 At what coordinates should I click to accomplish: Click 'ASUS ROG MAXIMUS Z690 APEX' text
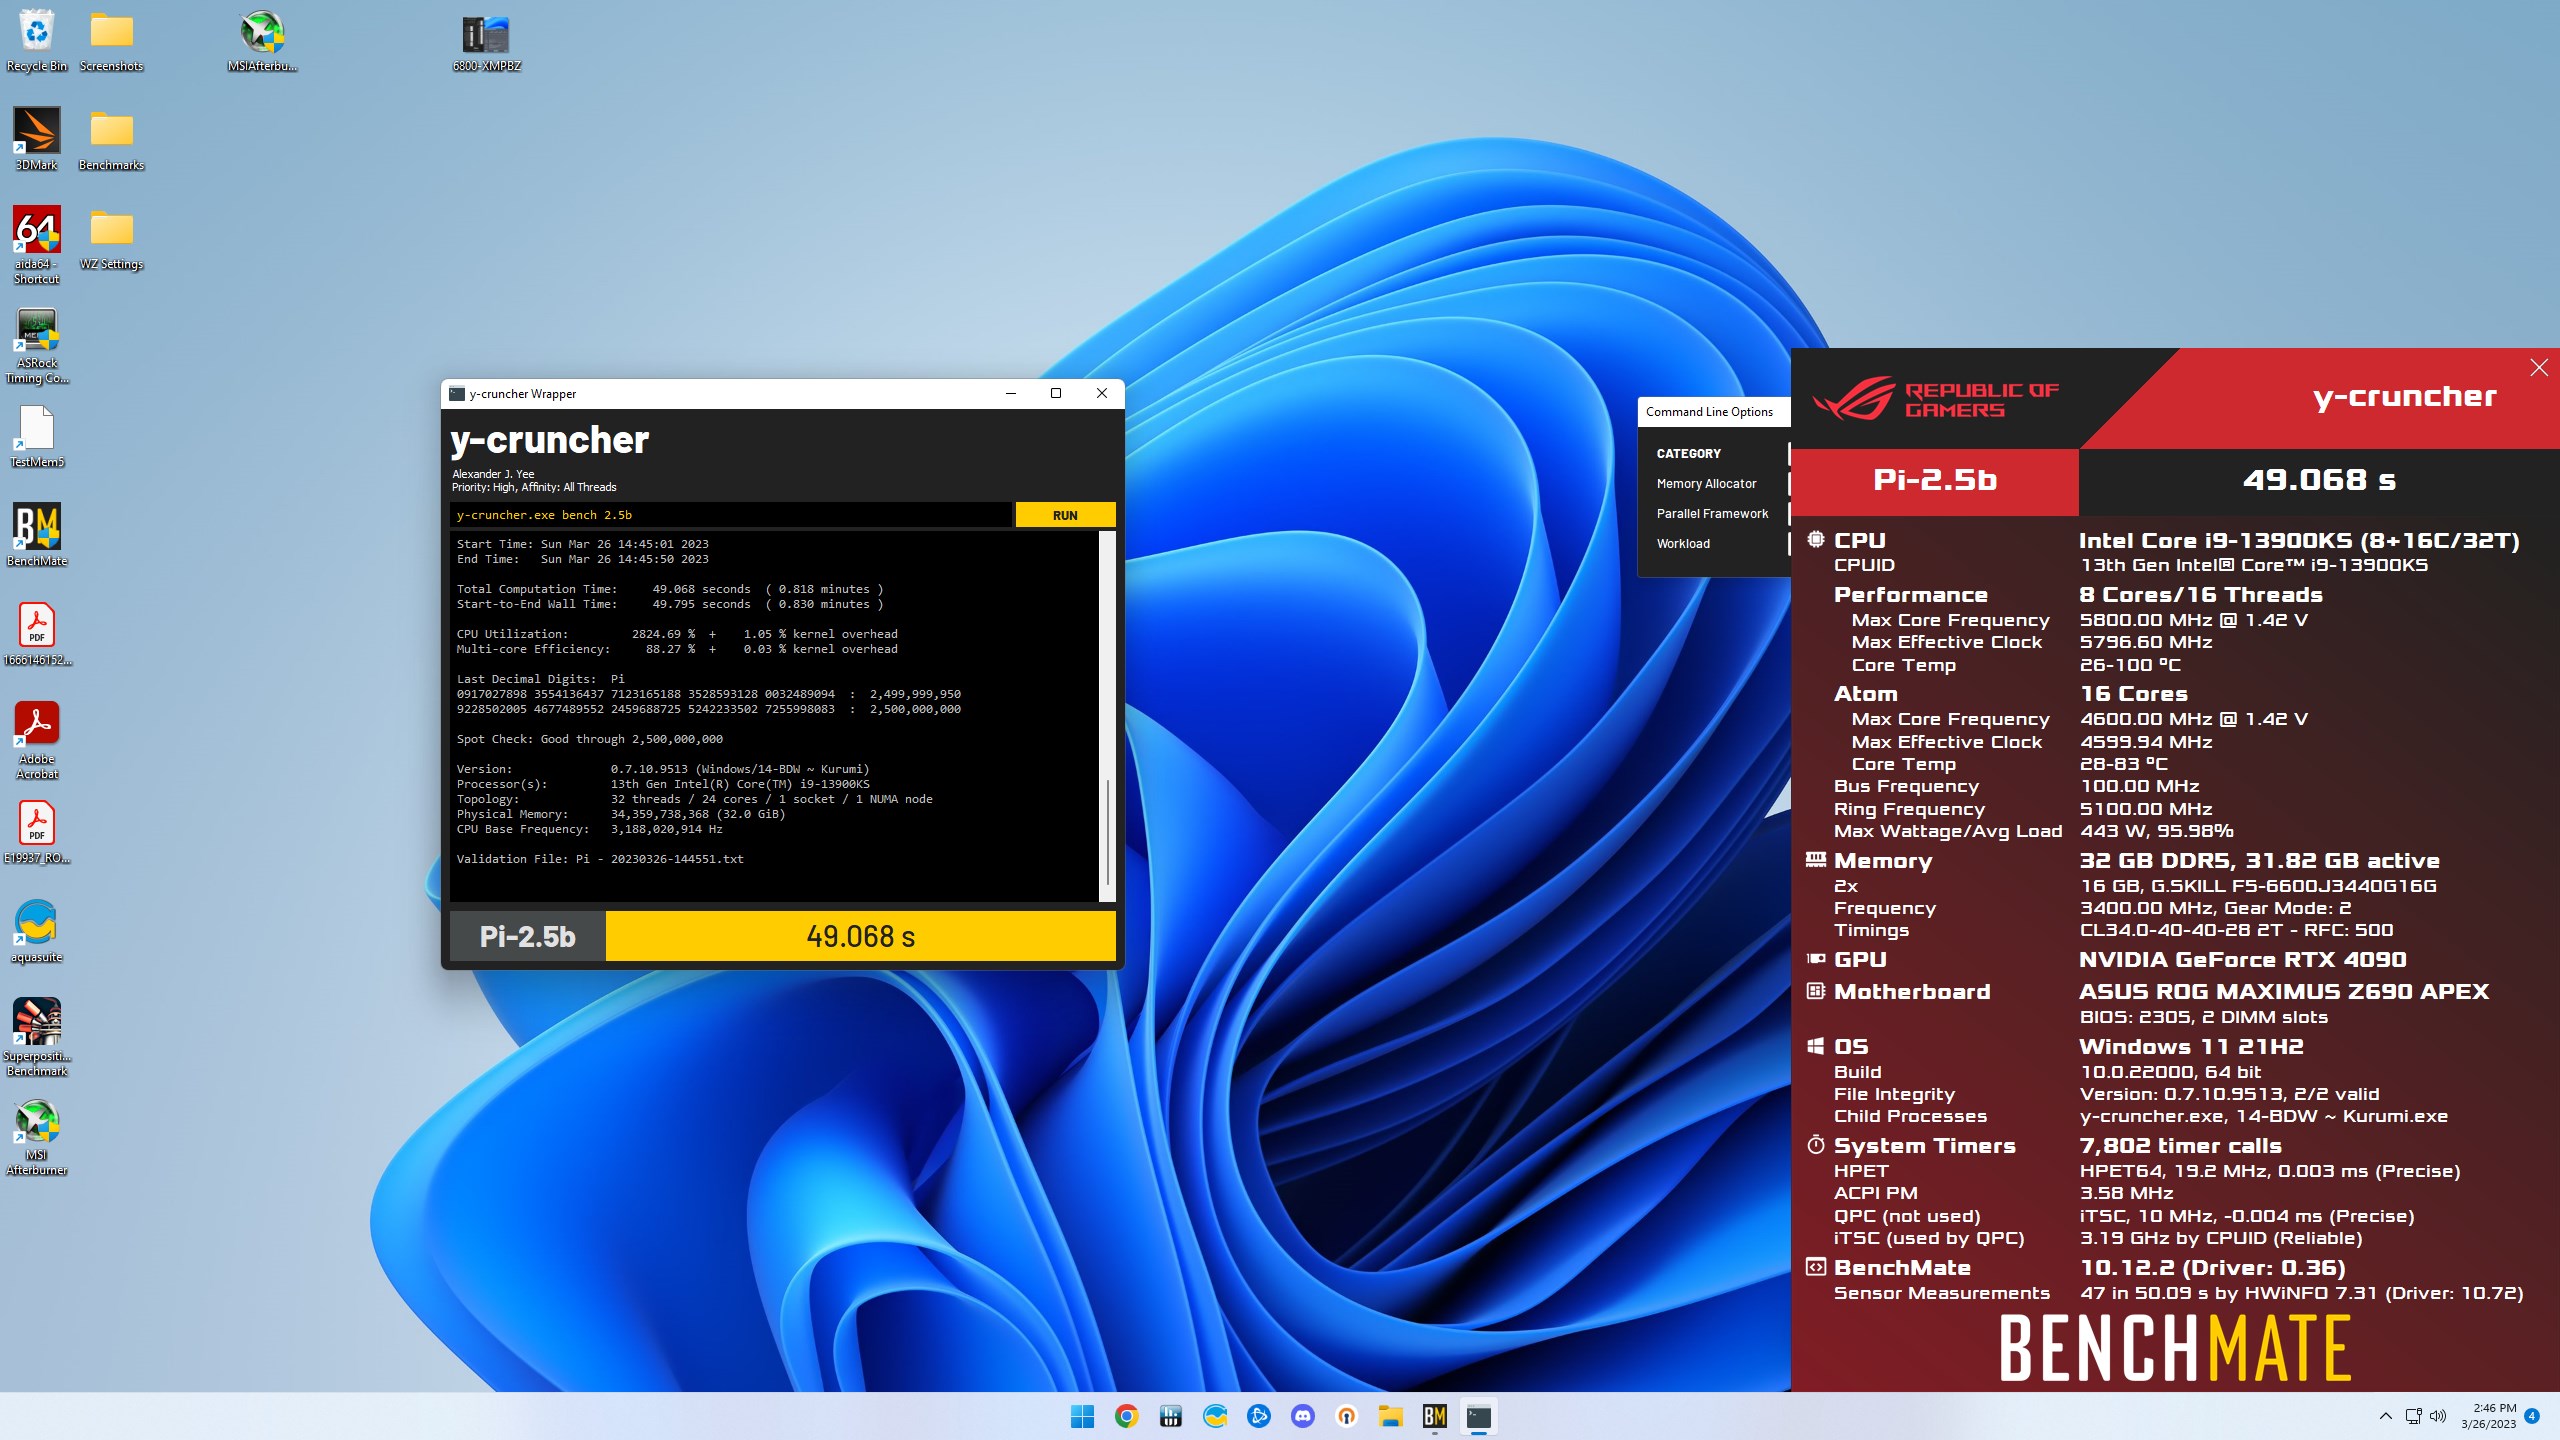[x=2284, y=992]
